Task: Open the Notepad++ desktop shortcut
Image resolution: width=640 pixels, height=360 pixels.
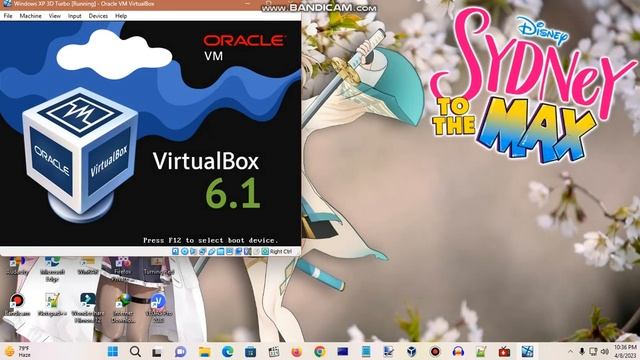Action: tap(52, 305)
